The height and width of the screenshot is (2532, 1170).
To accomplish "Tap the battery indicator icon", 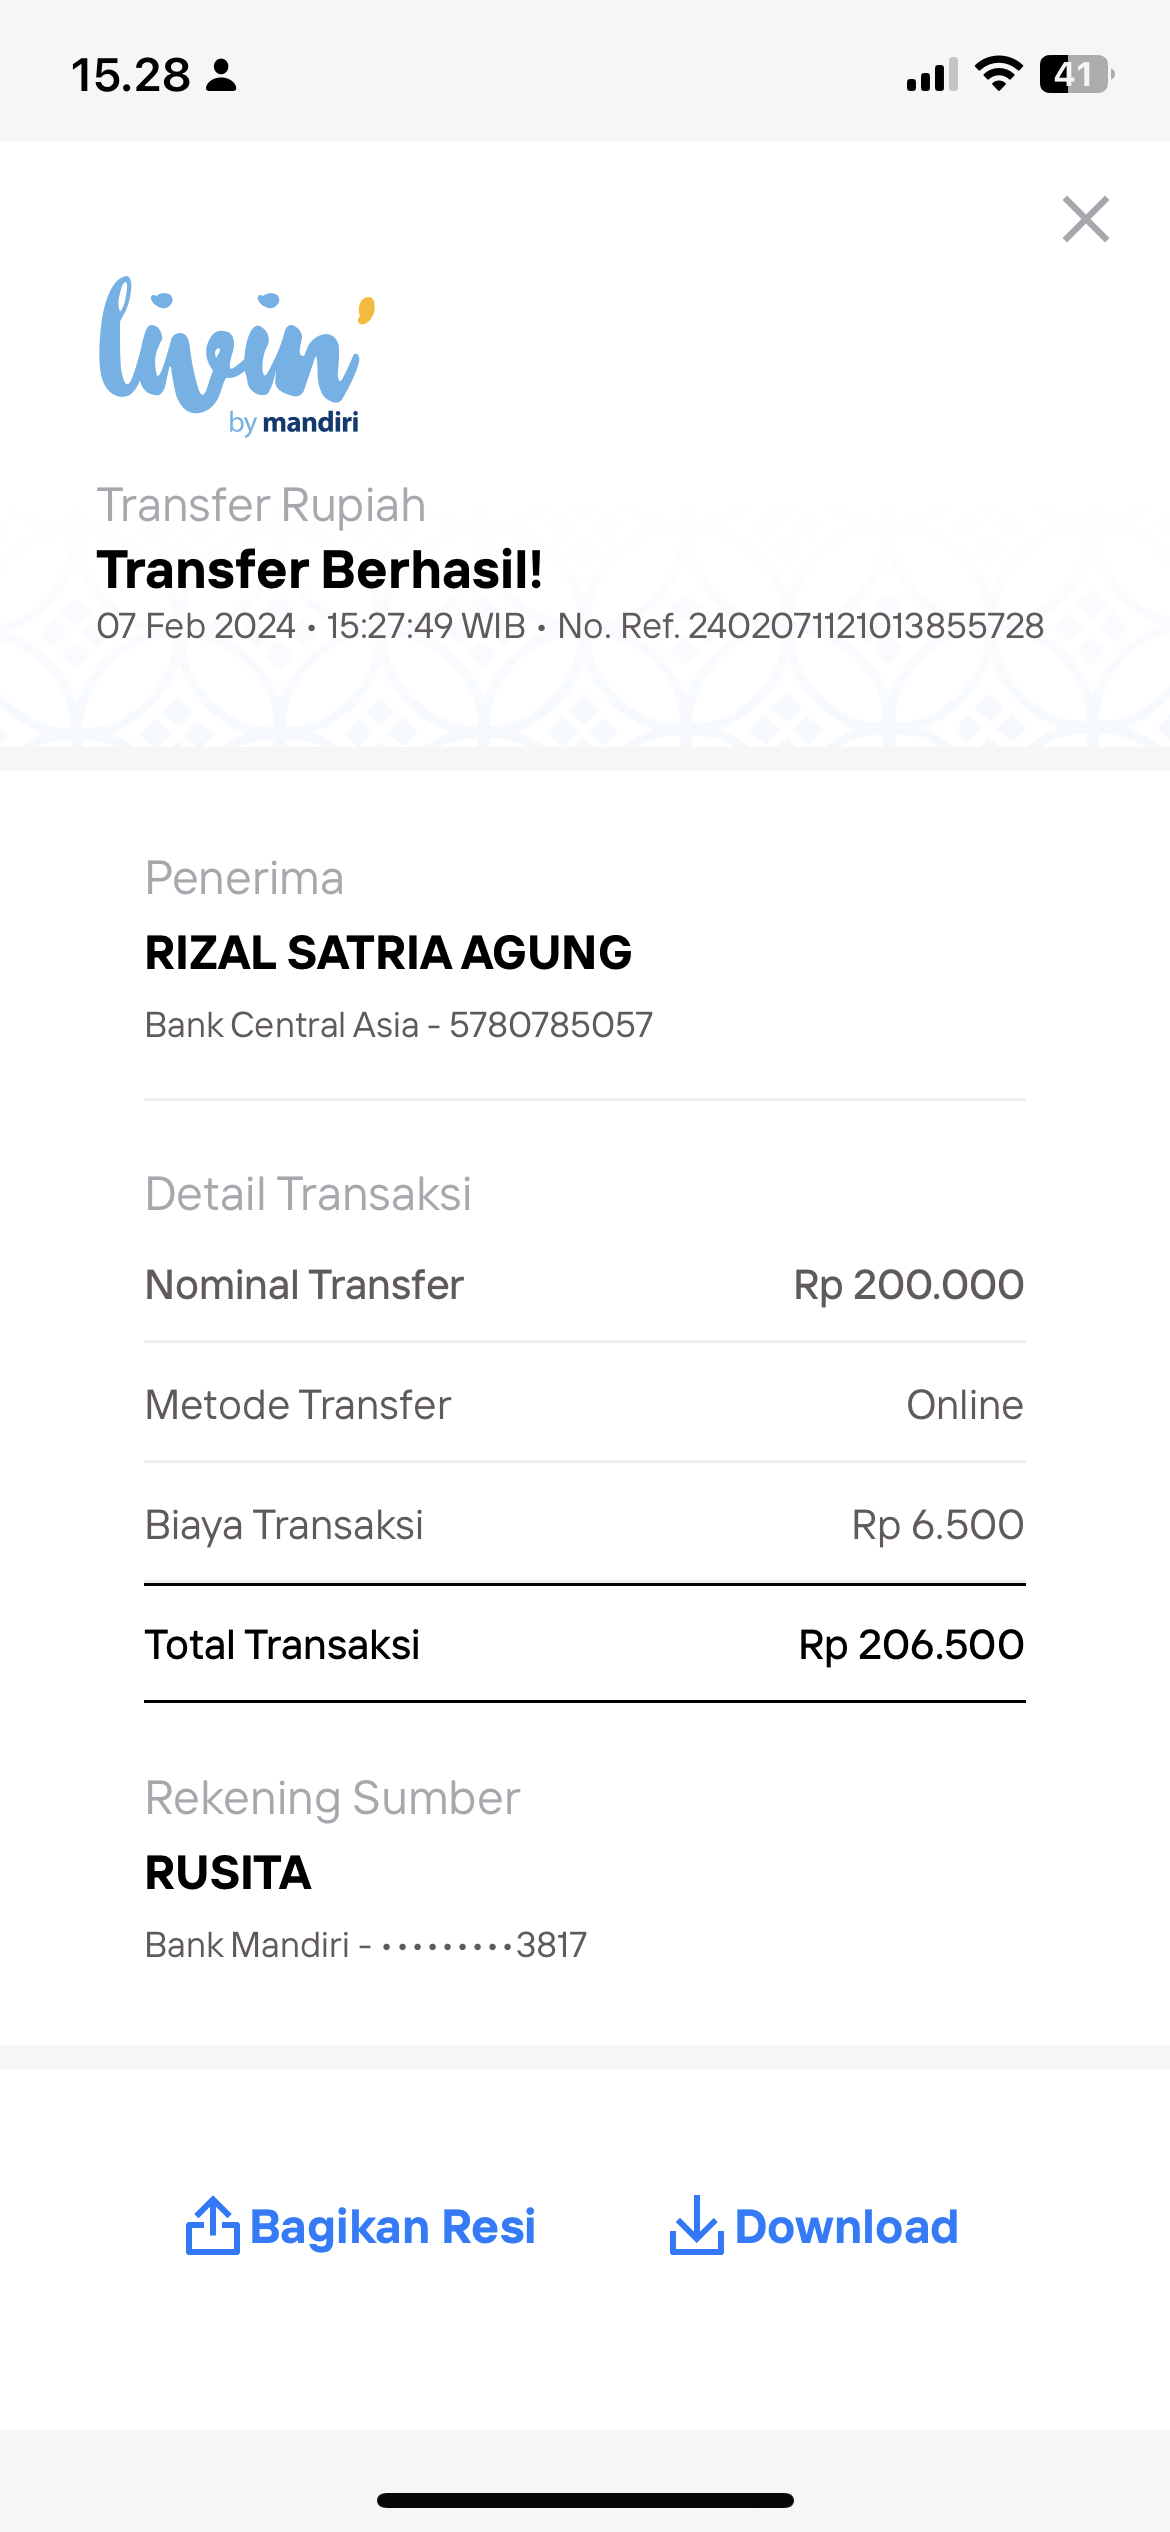I will coord(1076,74).
